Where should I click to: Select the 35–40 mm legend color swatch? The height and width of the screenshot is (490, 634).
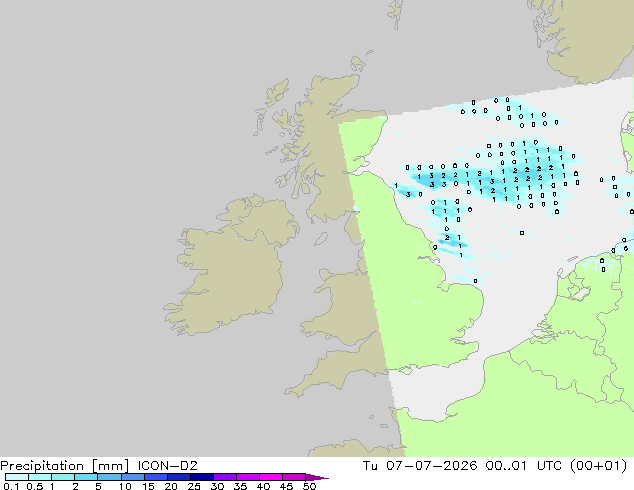[x=247, y=477]
